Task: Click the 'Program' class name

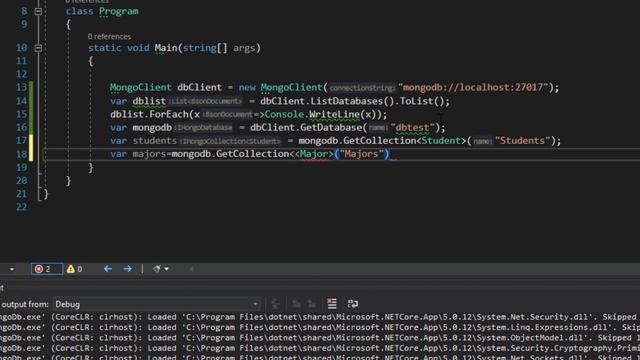Action: (x=118, y=11)
